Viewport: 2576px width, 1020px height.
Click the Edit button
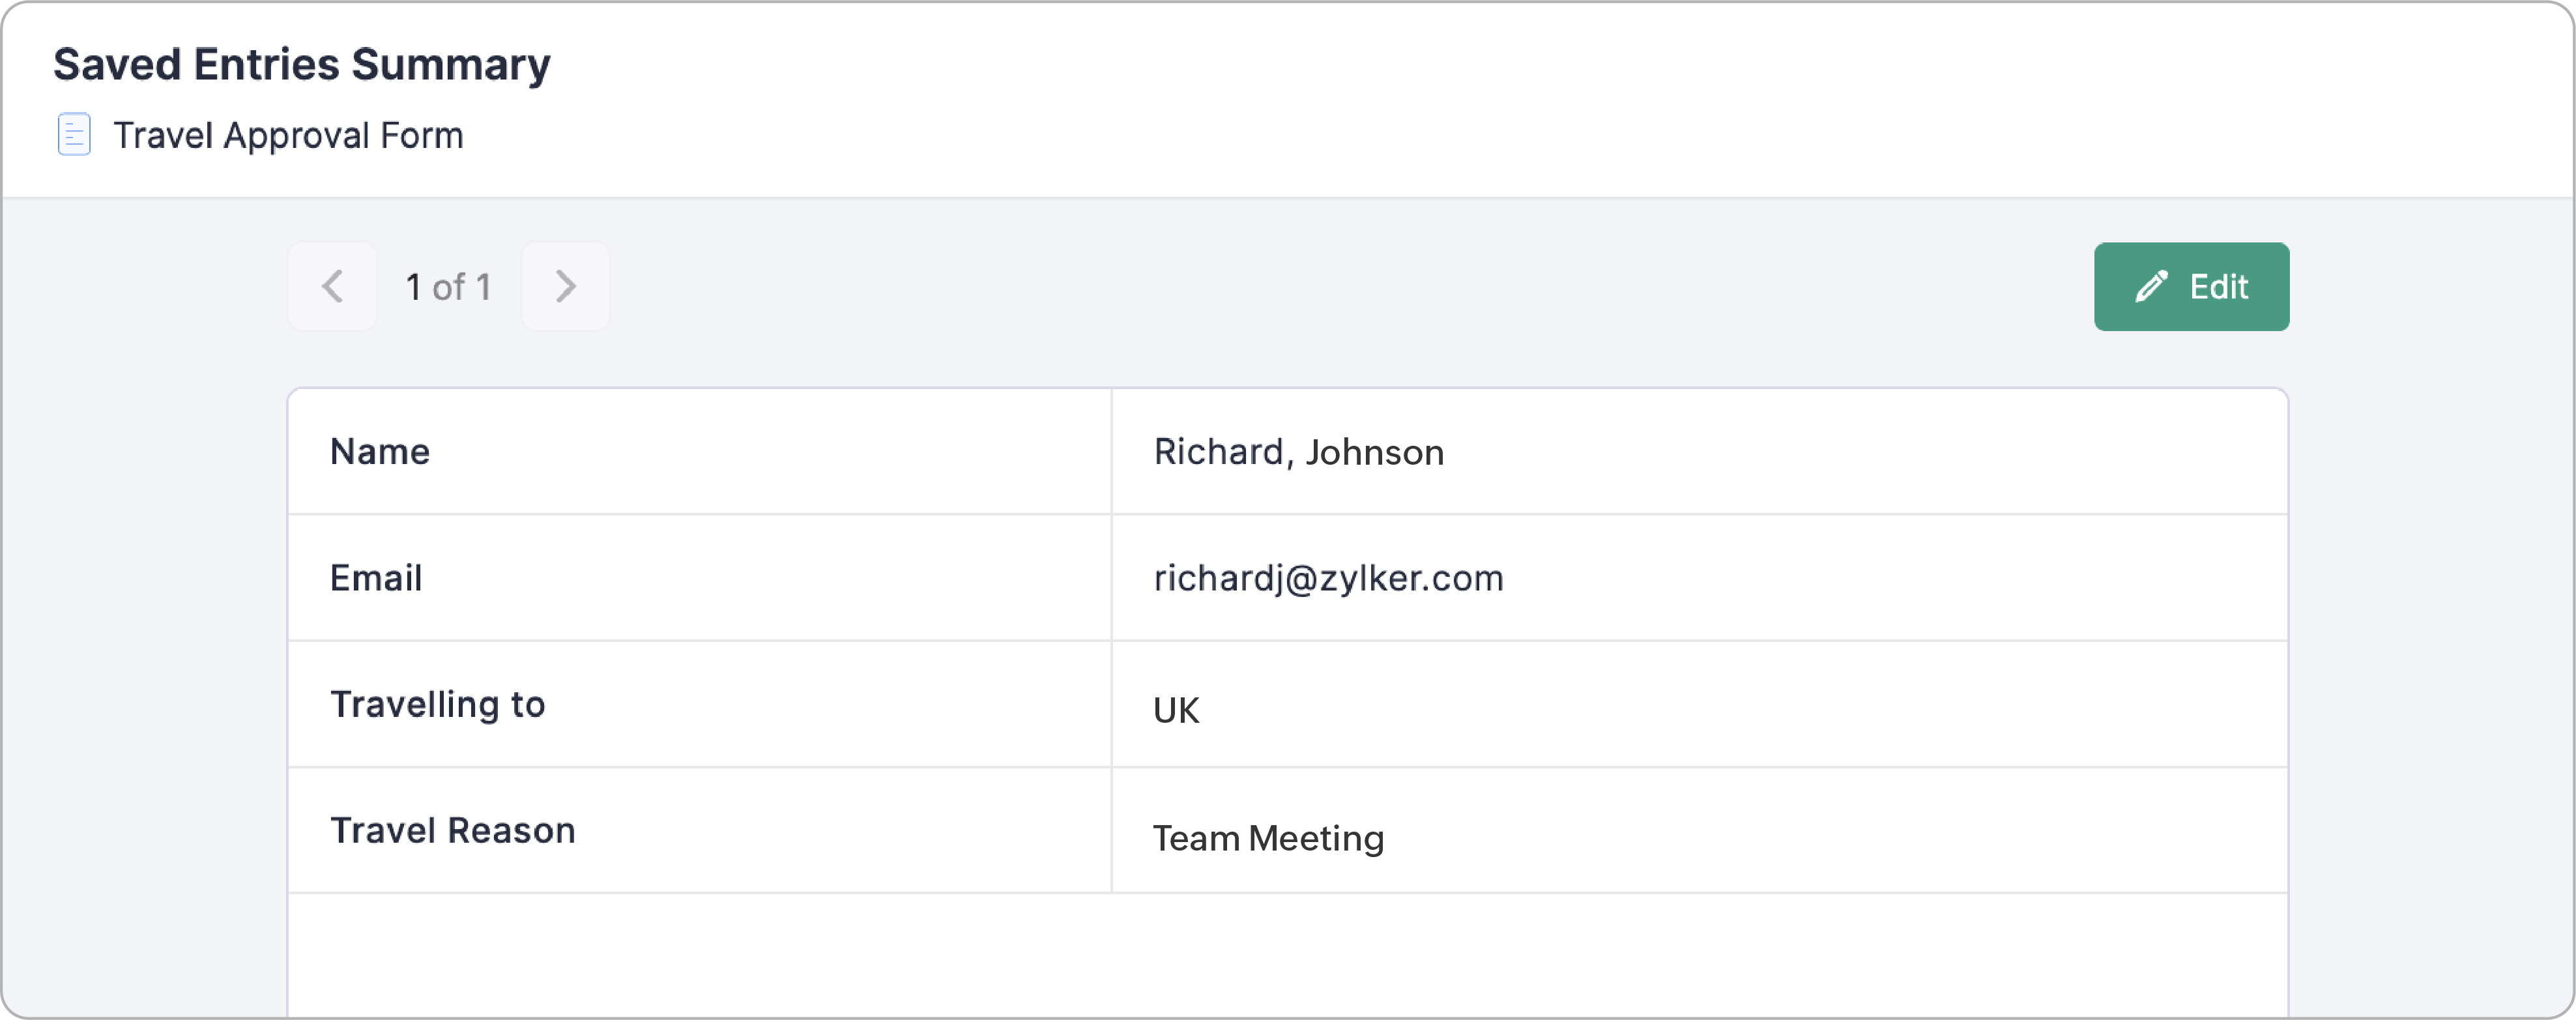(2191, 287)
